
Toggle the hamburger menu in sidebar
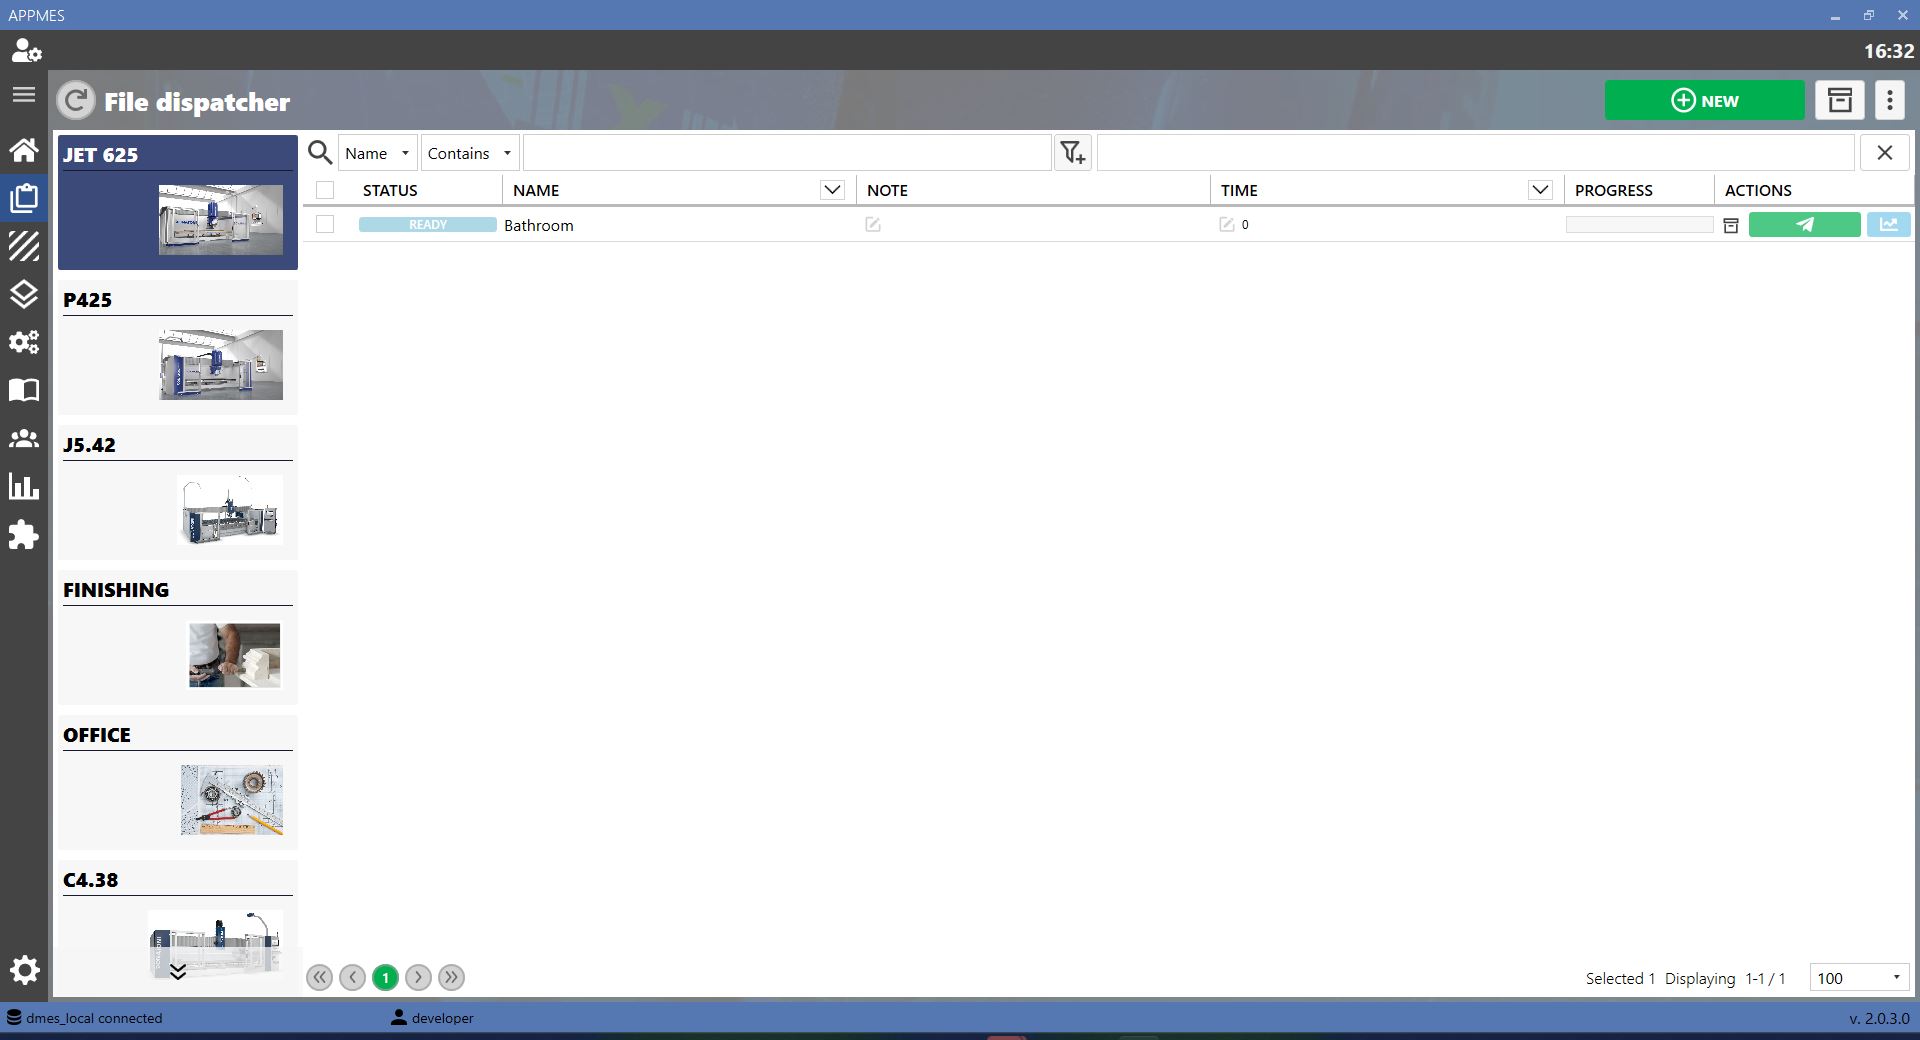click(x=24, y=95)
